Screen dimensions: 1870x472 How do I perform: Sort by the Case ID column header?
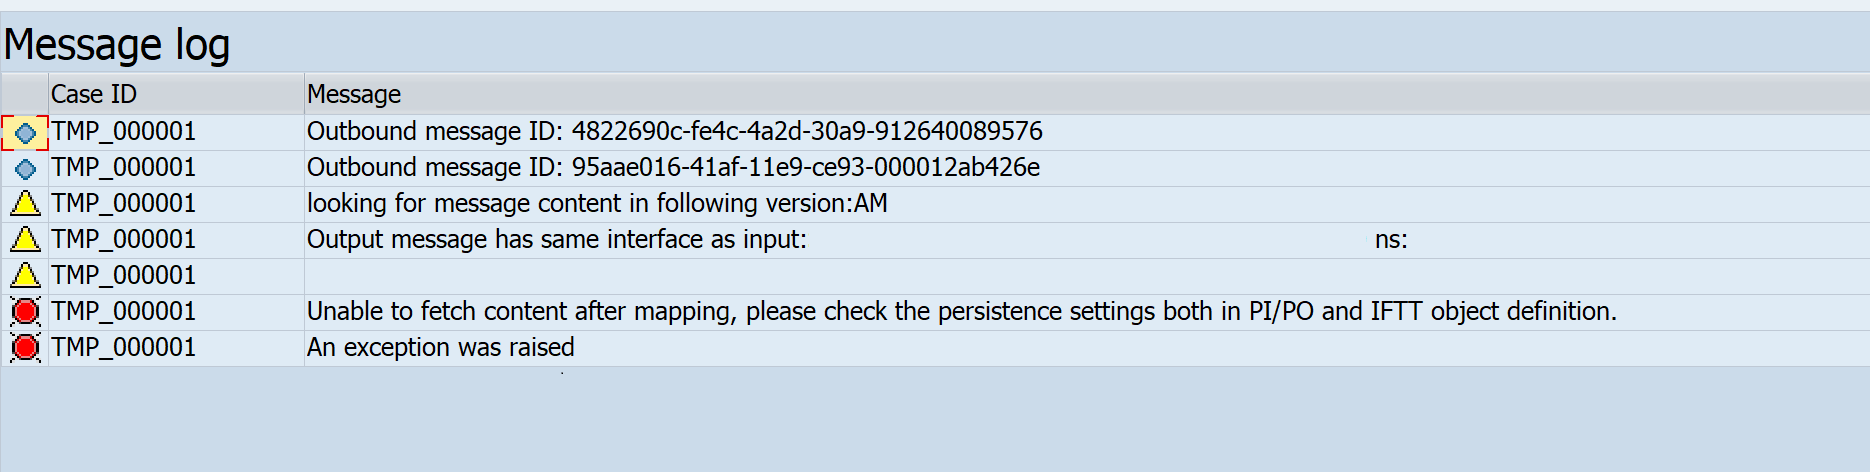tap(94, 94)
